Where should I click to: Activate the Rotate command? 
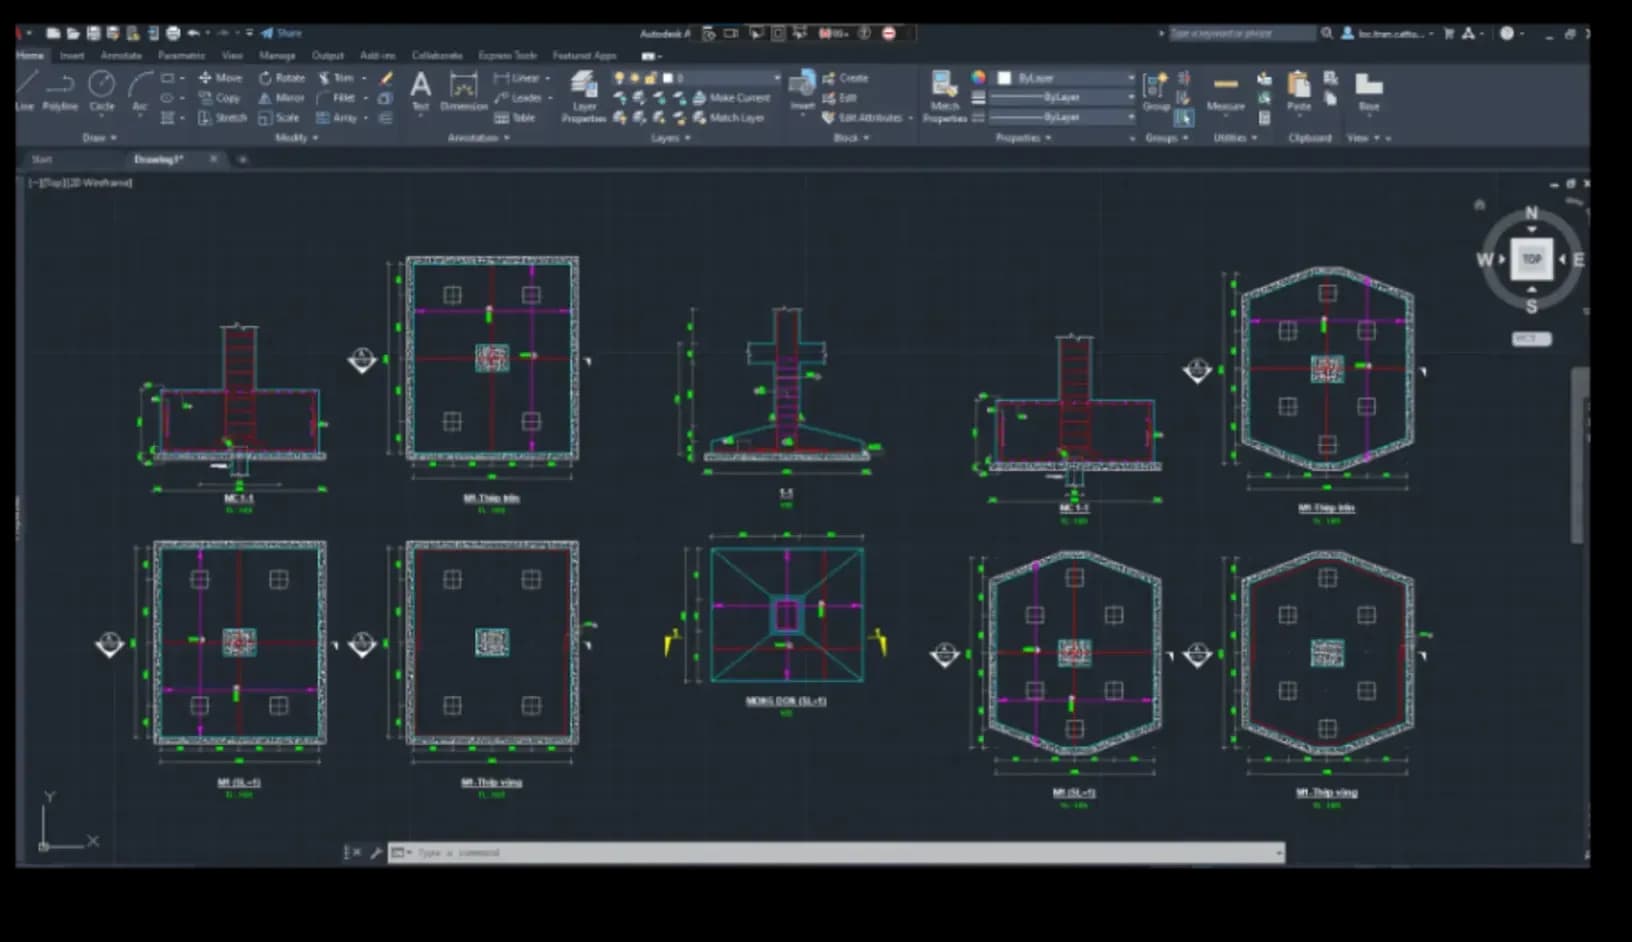[x=277, y=77]
